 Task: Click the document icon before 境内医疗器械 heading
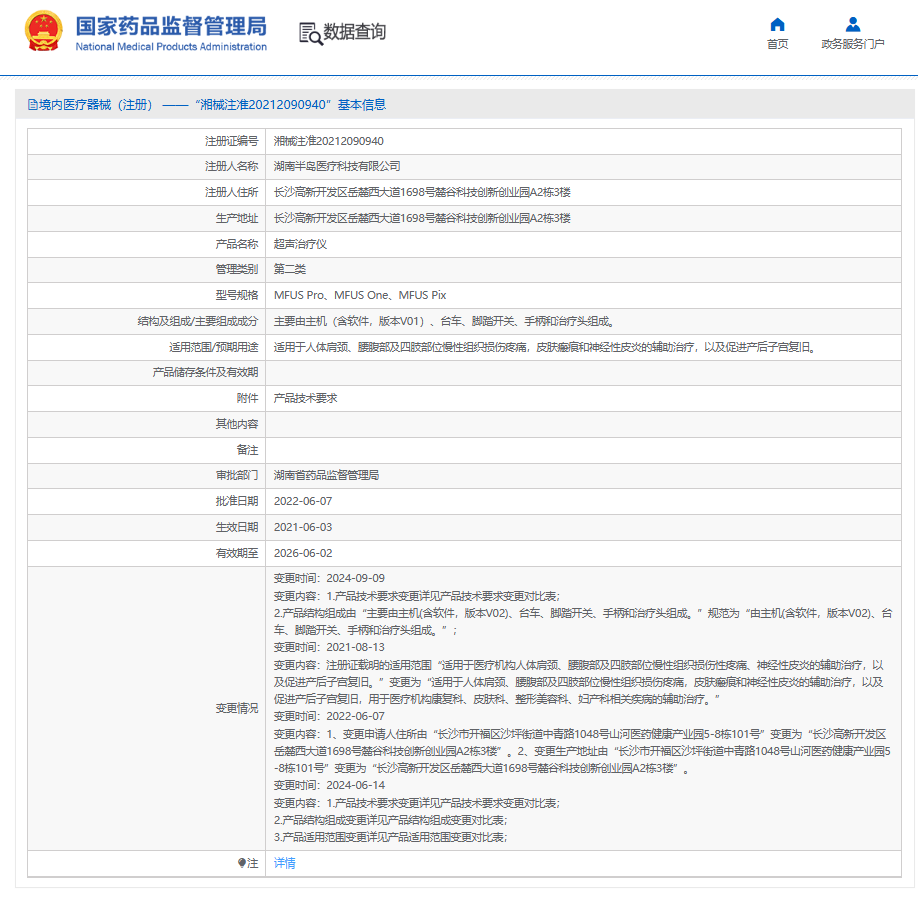pos(32,105)
